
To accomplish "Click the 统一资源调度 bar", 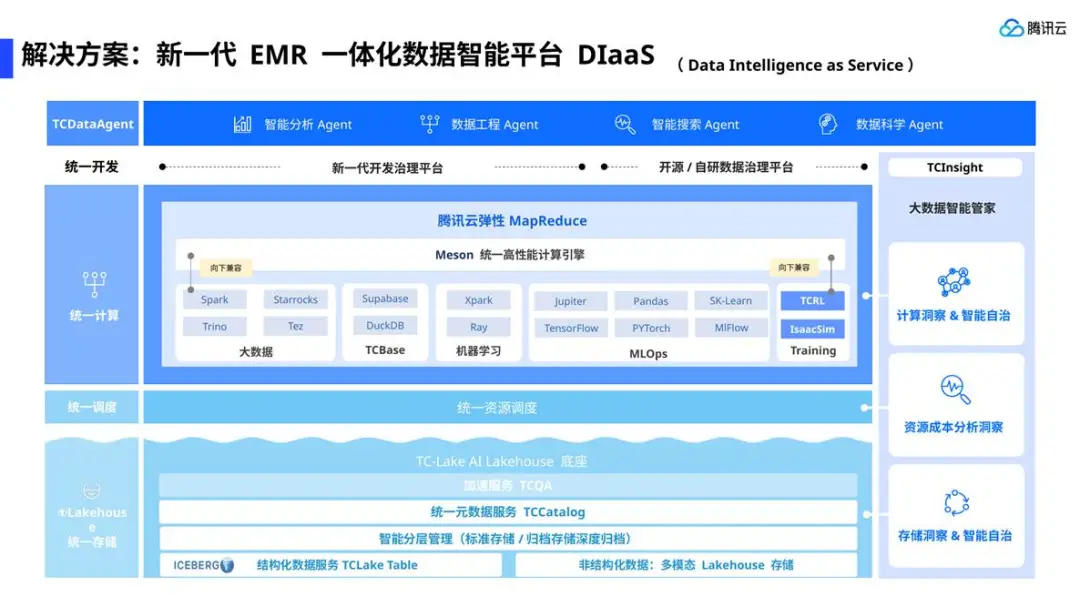I will pos(508,408).
